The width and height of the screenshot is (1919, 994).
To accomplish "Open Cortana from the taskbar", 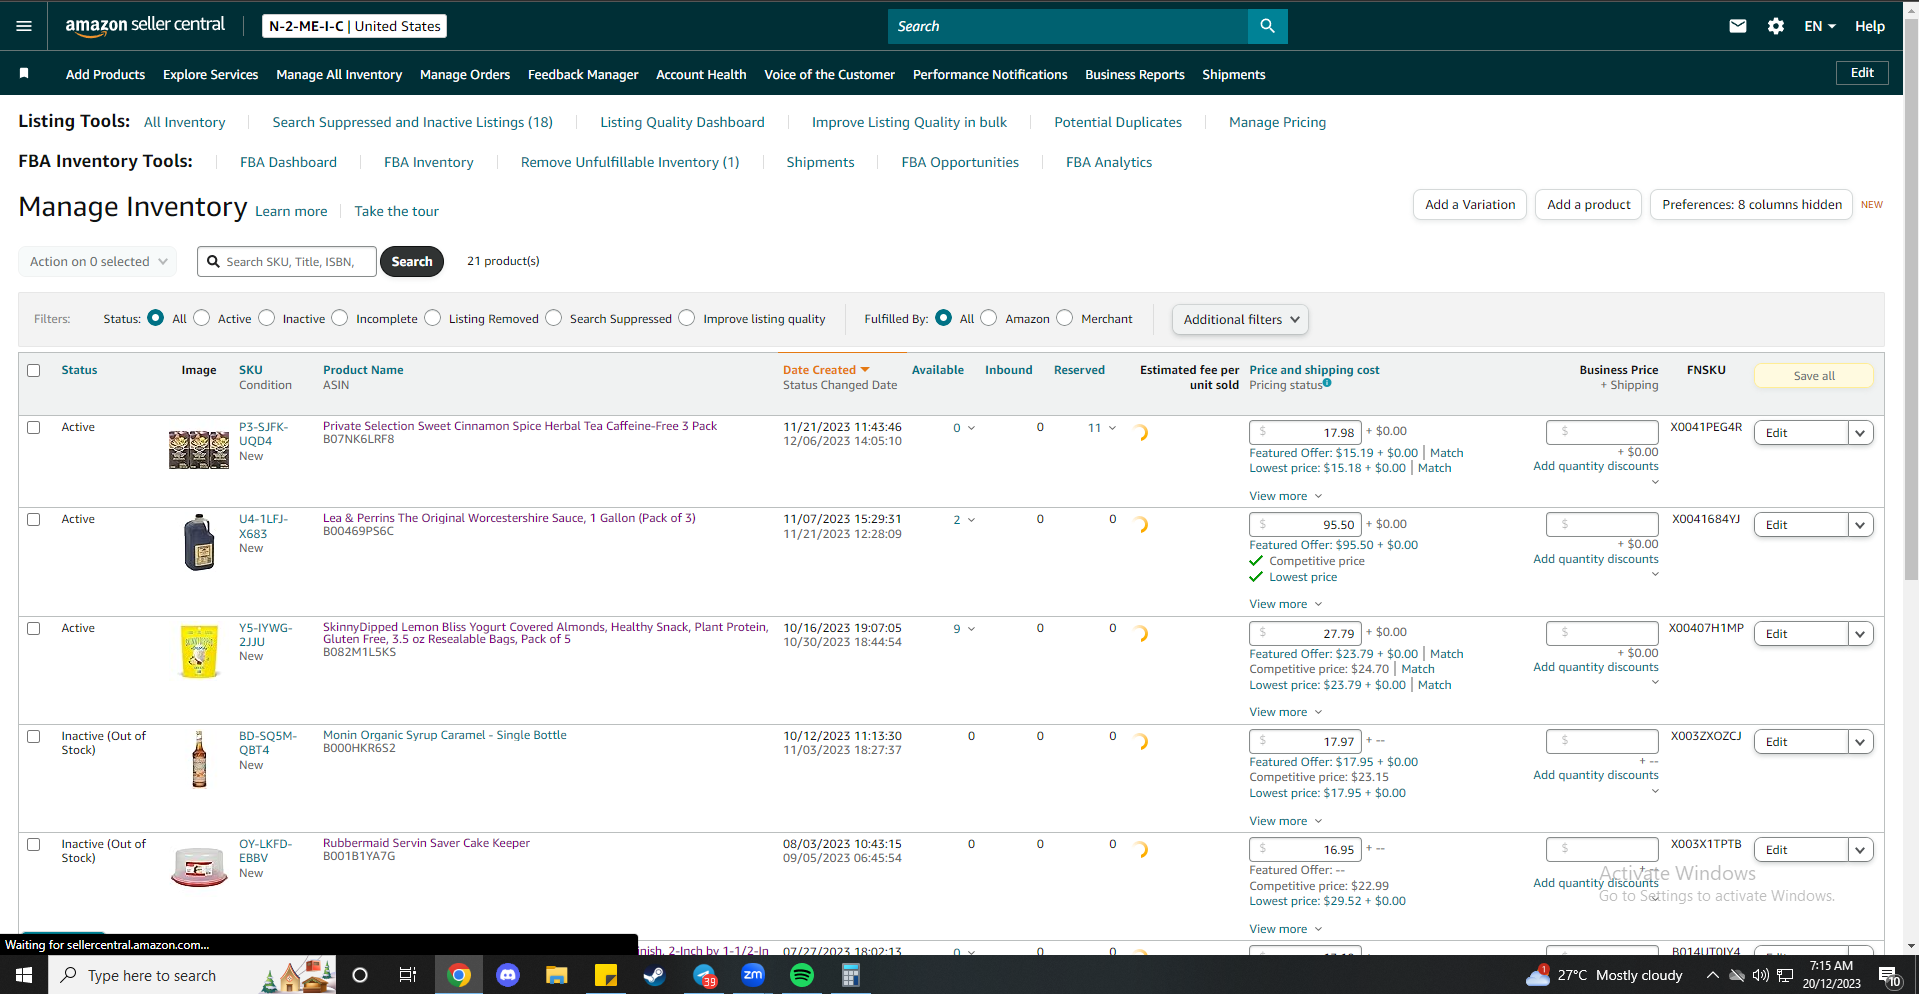I will click(x=360, y=975).
